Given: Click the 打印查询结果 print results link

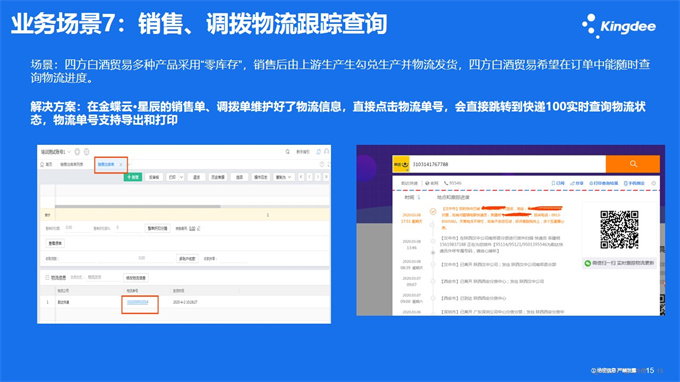Looking at the screenshot, I should click(603, 183).
